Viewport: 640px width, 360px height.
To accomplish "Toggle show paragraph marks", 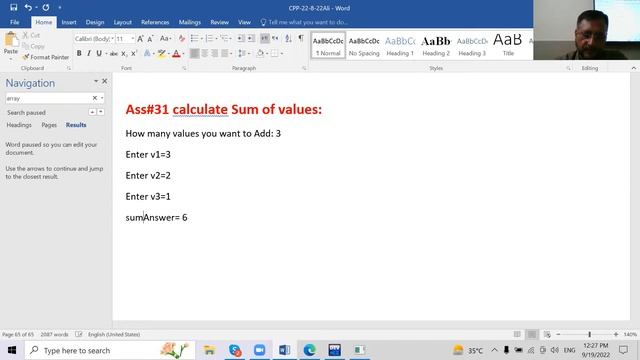I will pyautogui.click(x=301, y=38).
